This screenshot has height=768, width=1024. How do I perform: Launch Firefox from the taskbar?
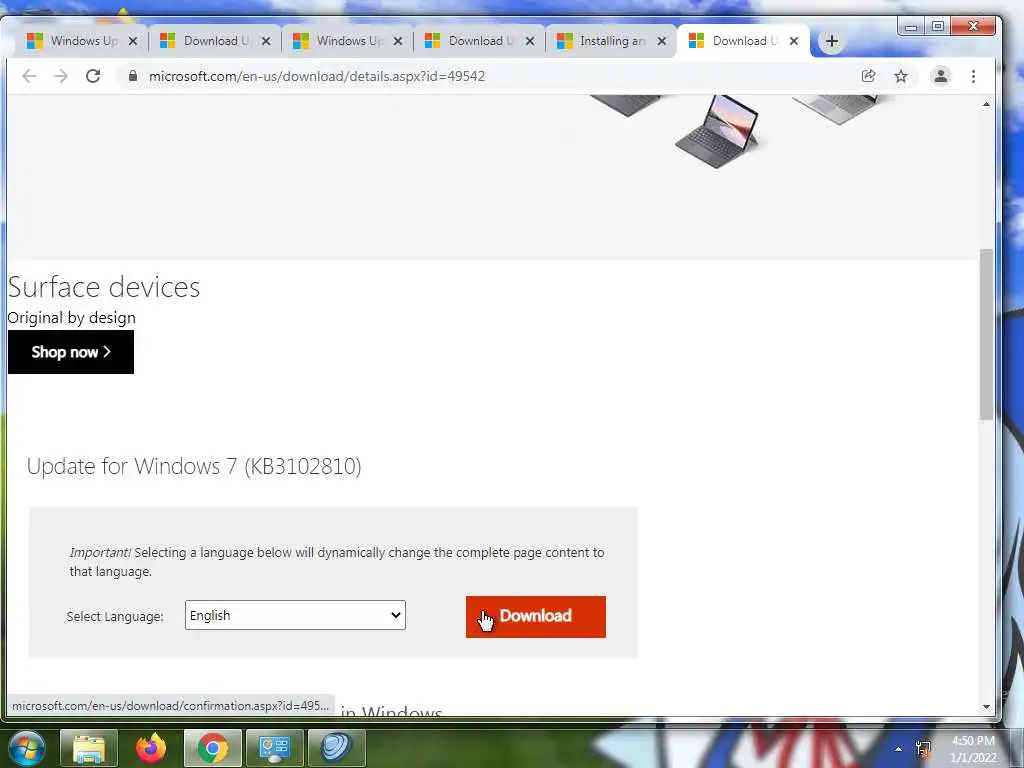coord(151,748)
